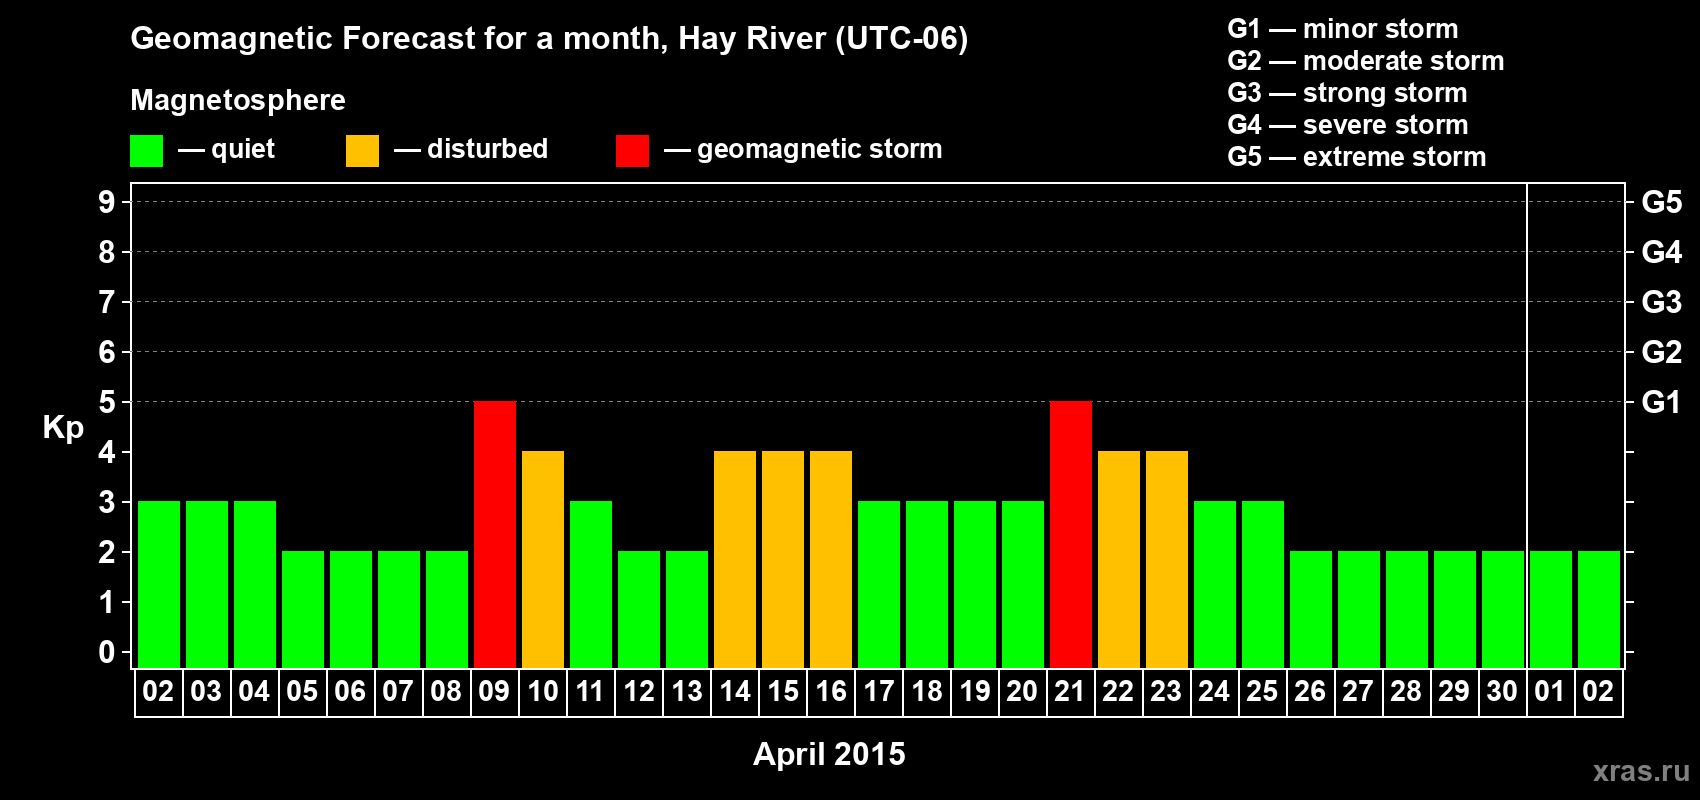Click the green bar for April 11
The width and height of the screenshot is (1700, 800).
pyautogui.click(x=591, y=584)
